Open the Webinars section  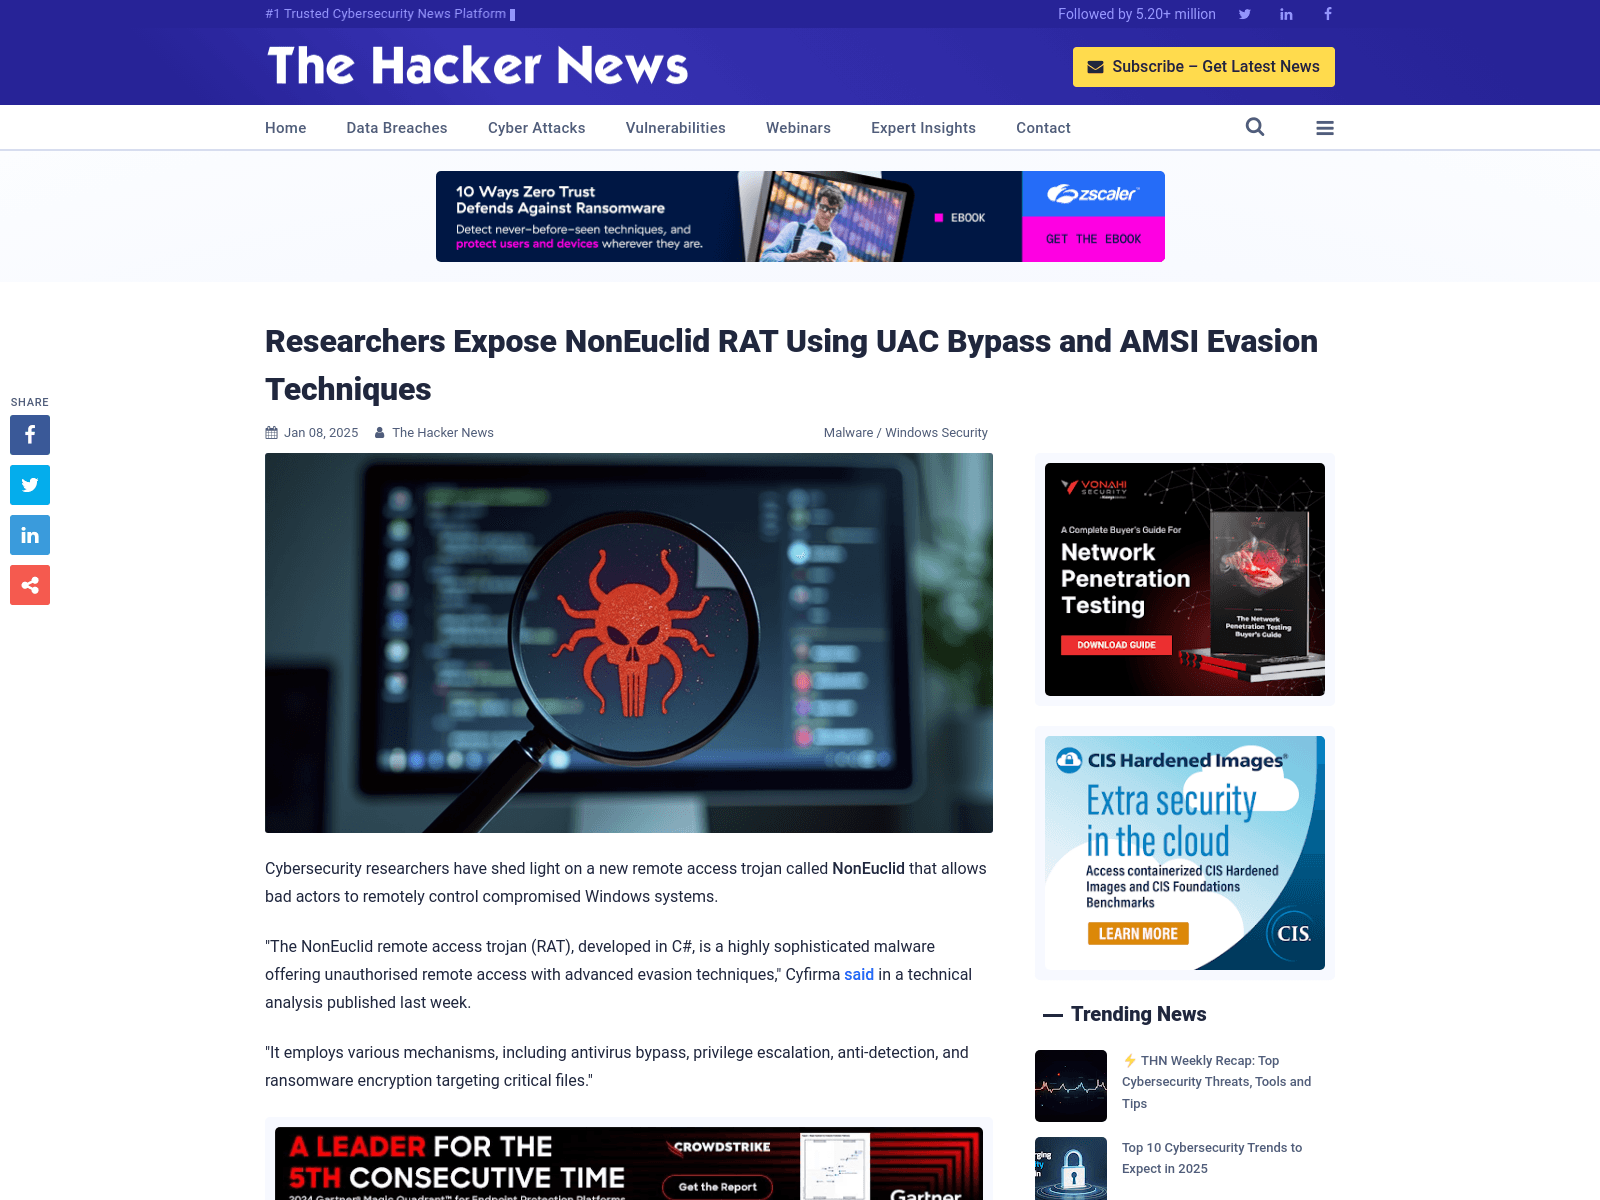point(798,128)
